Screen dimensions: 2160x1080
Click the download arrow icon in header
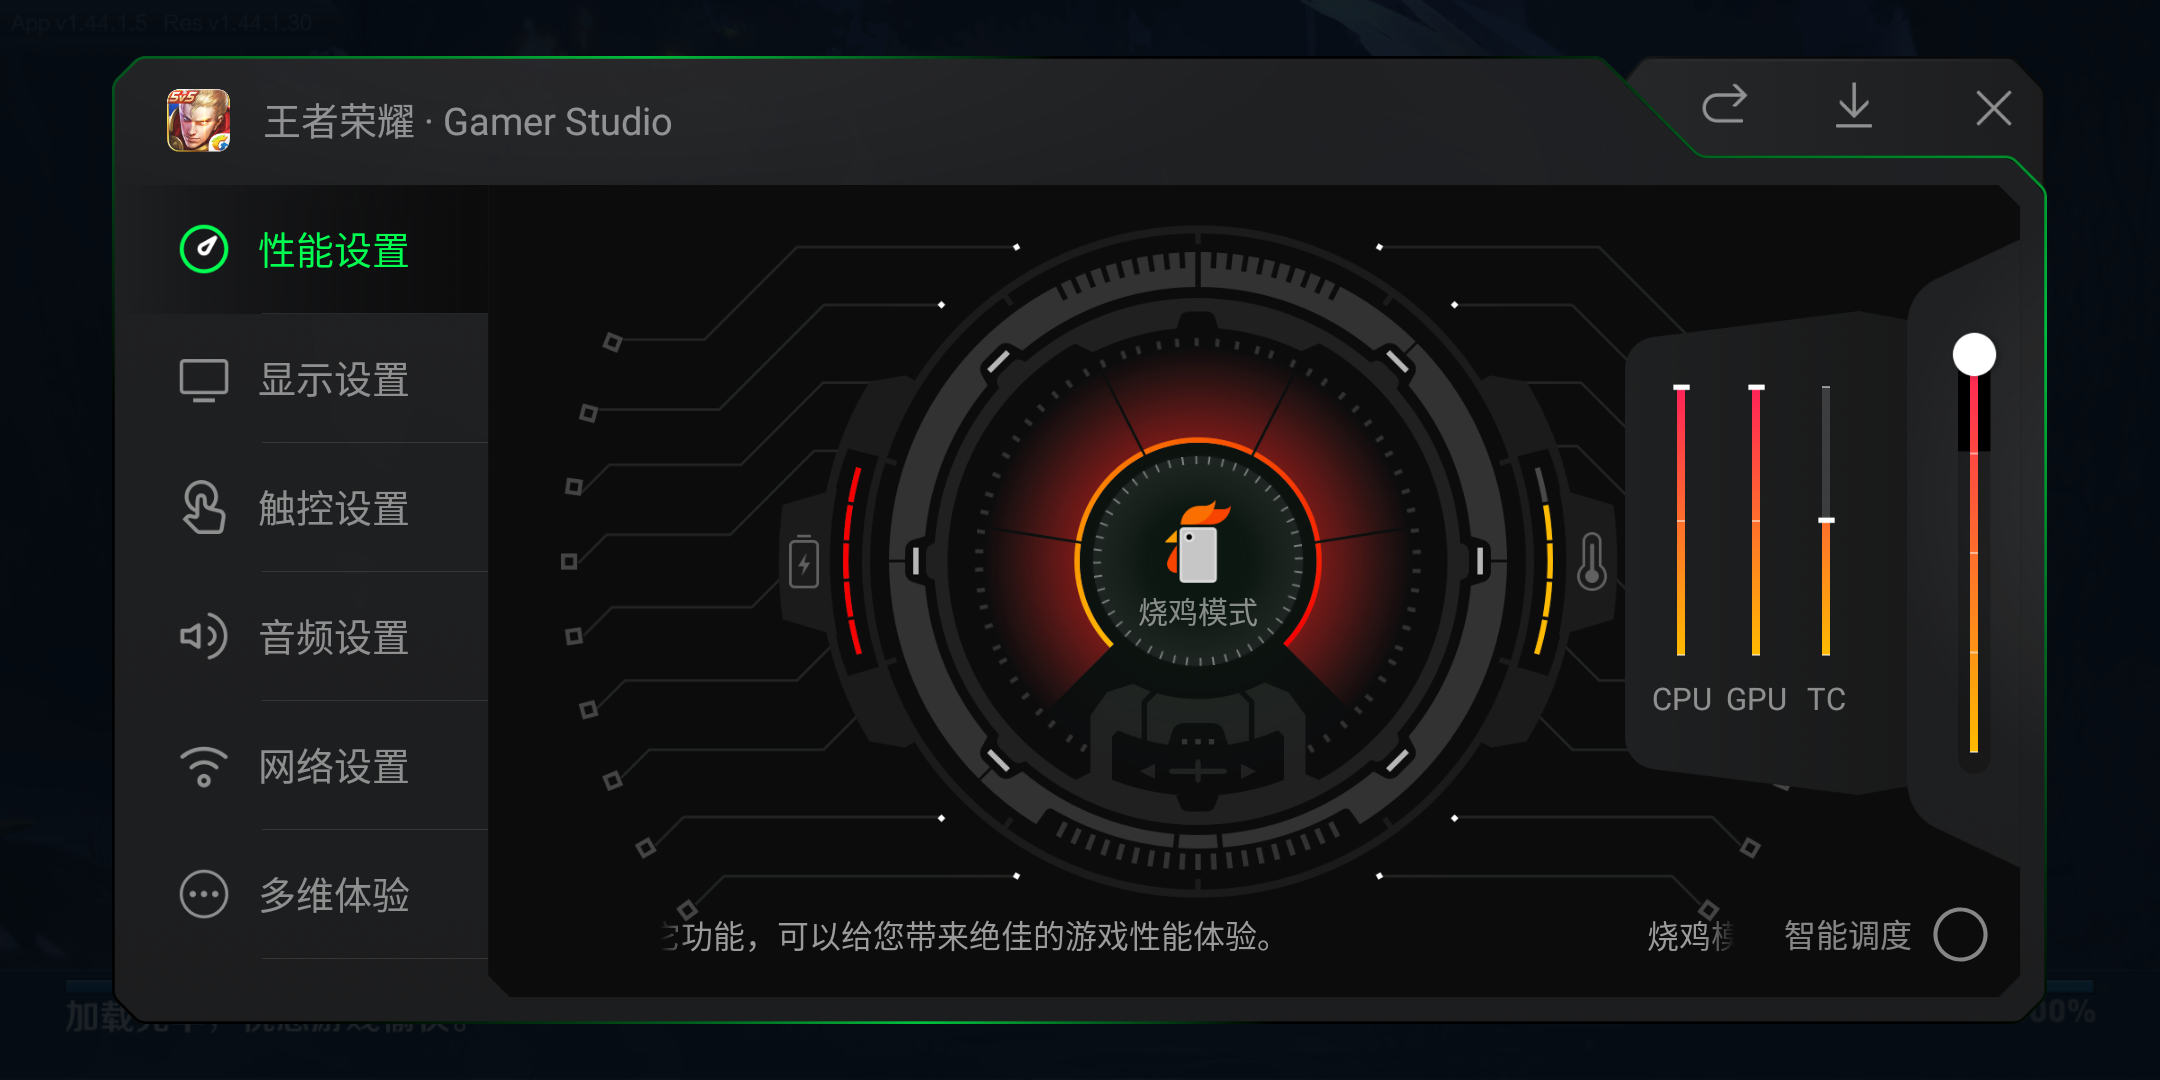[1854, 106]
